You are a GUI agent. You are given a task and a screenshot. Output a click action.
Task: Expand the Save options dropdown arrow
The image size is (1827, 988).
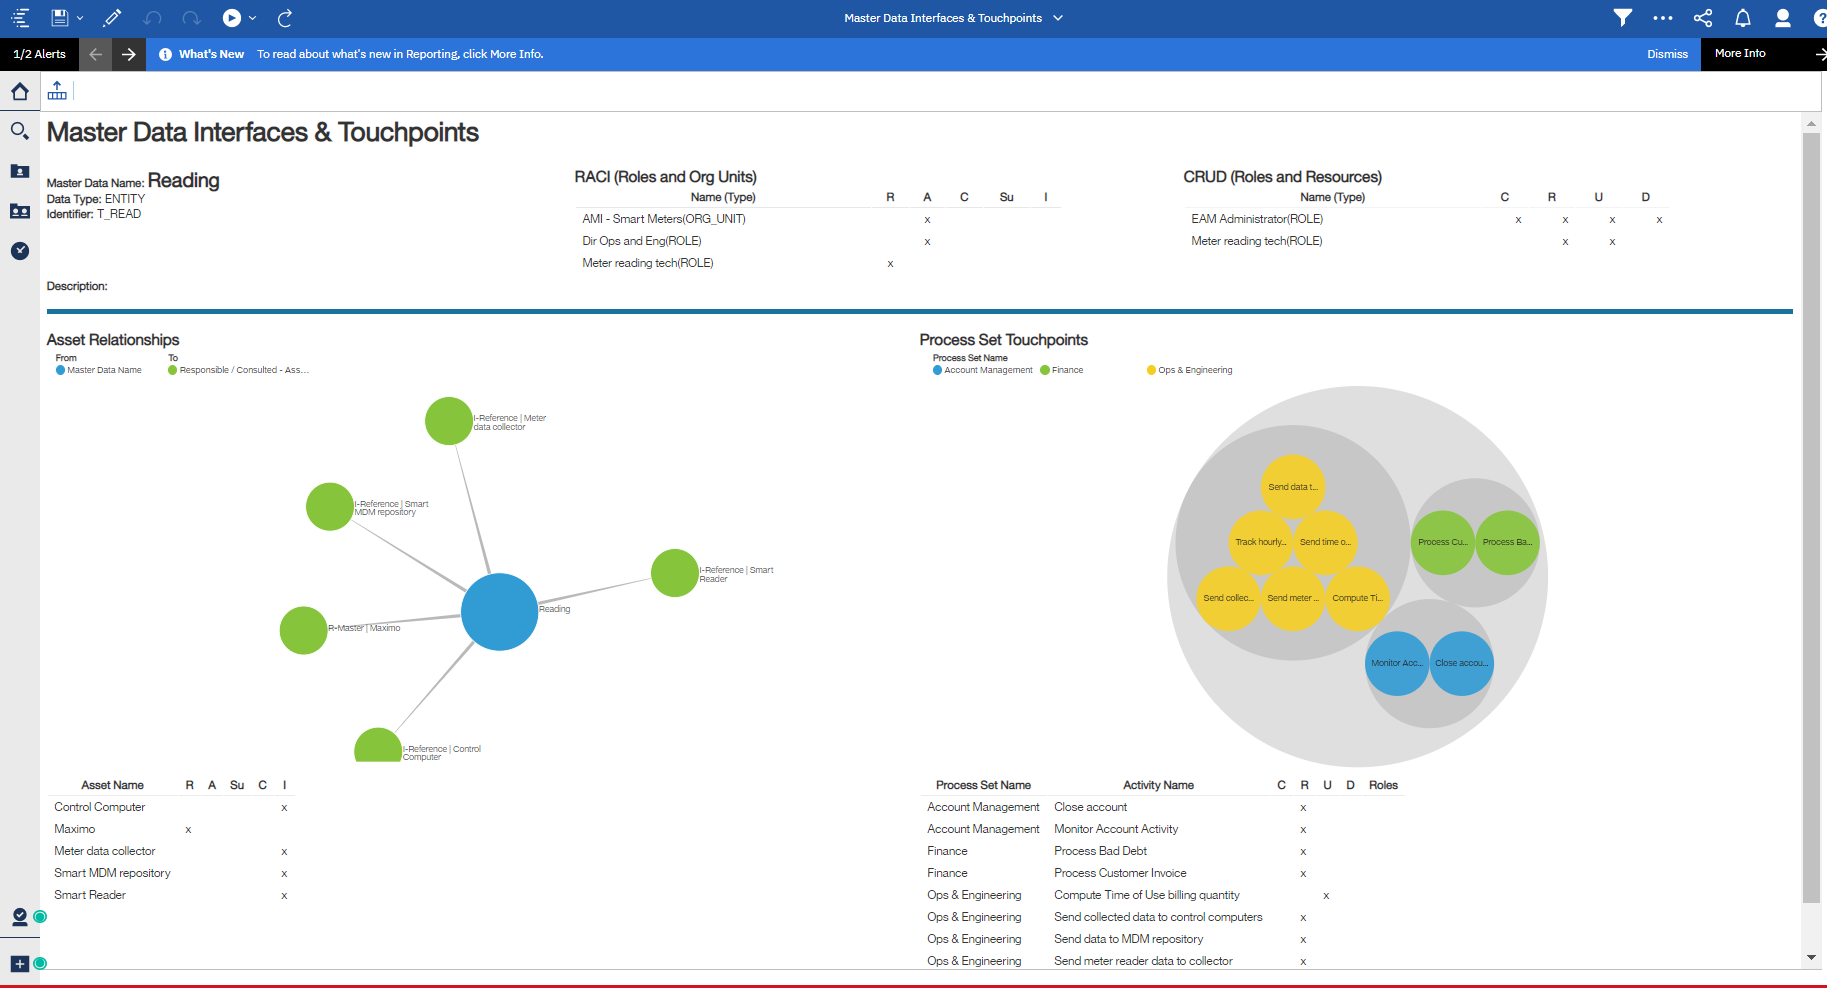click(x=80, y=18)
